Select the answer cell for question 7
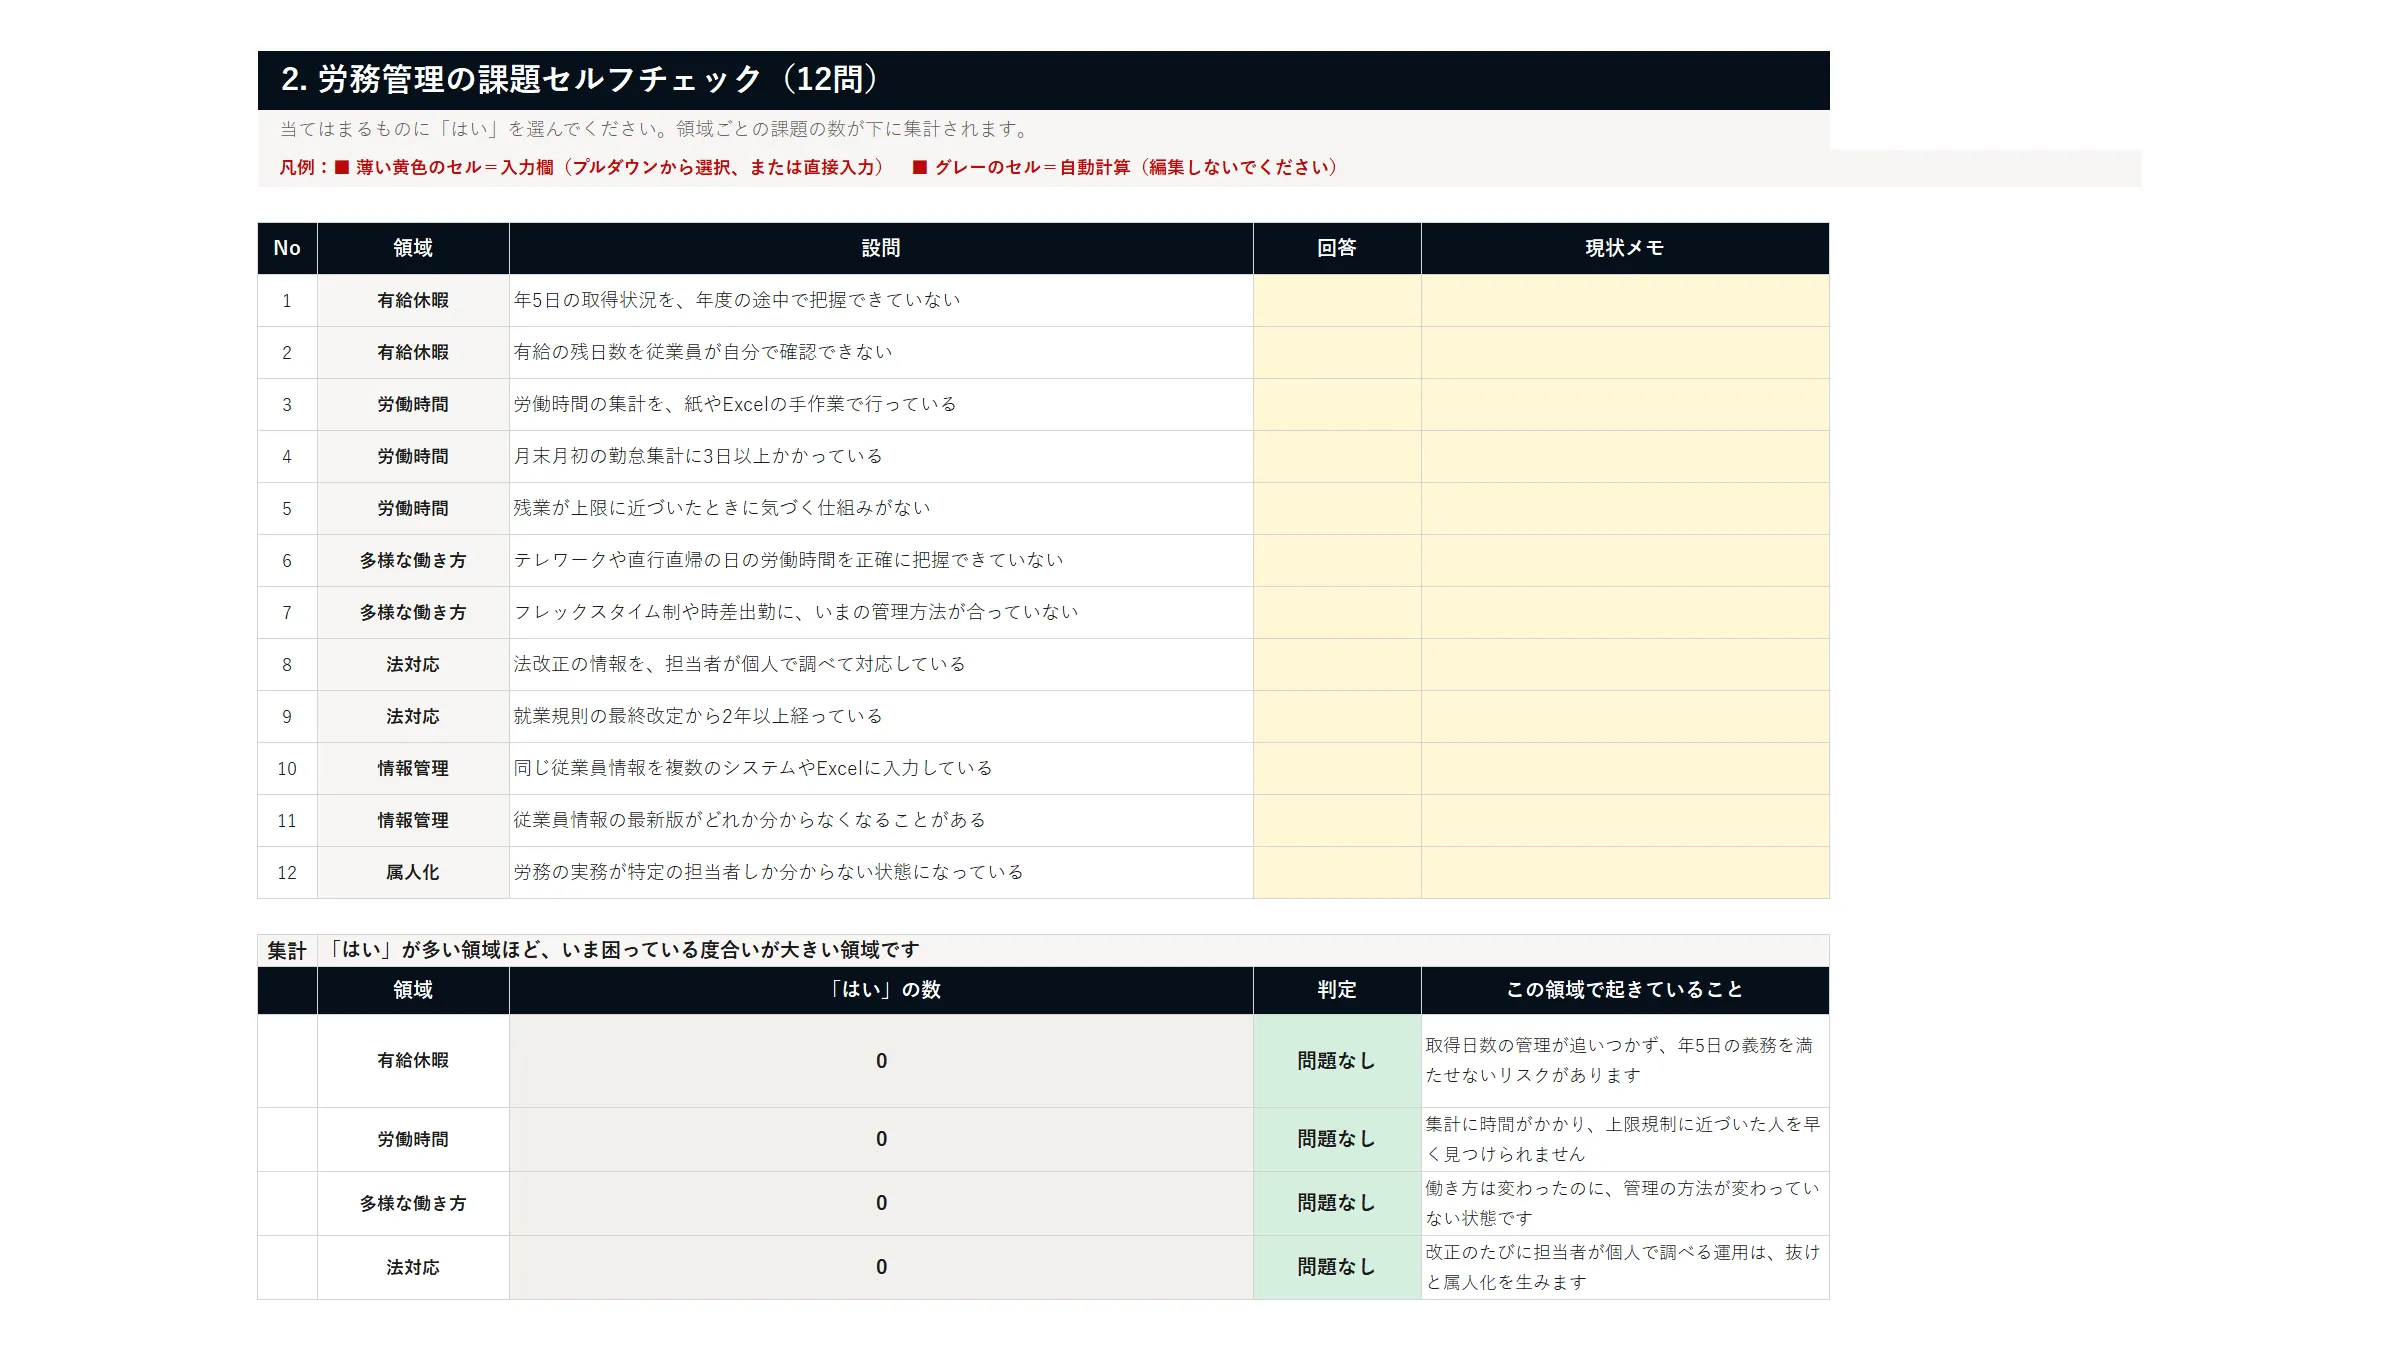Image resolution: width=2400 pixels, height=1350 pixels. pyautogui.click(x=1337, y=612)
